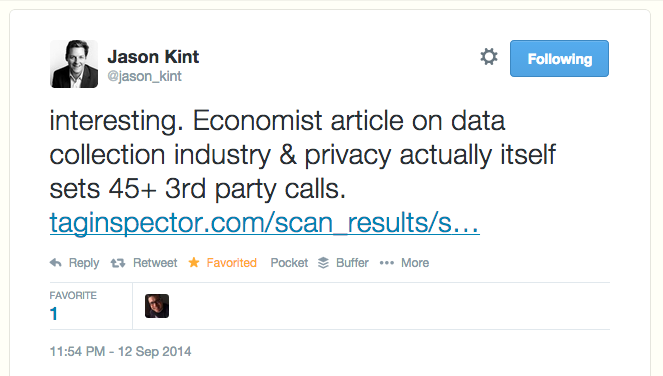
Task: Toggle the orange favorited star
Action: [194, 262]
